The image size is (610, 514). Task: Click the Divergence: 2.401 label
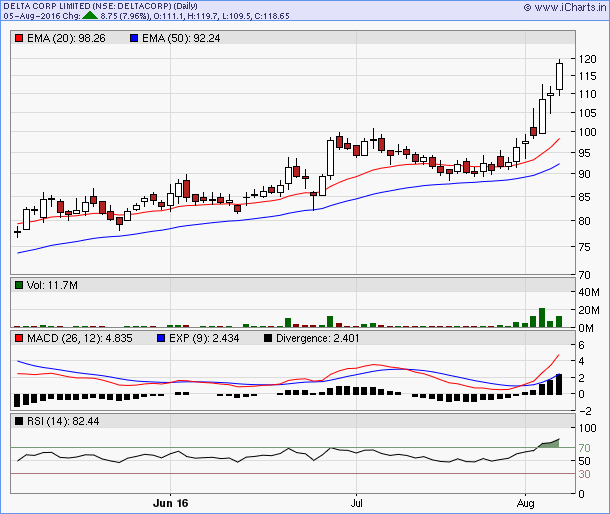317,338
